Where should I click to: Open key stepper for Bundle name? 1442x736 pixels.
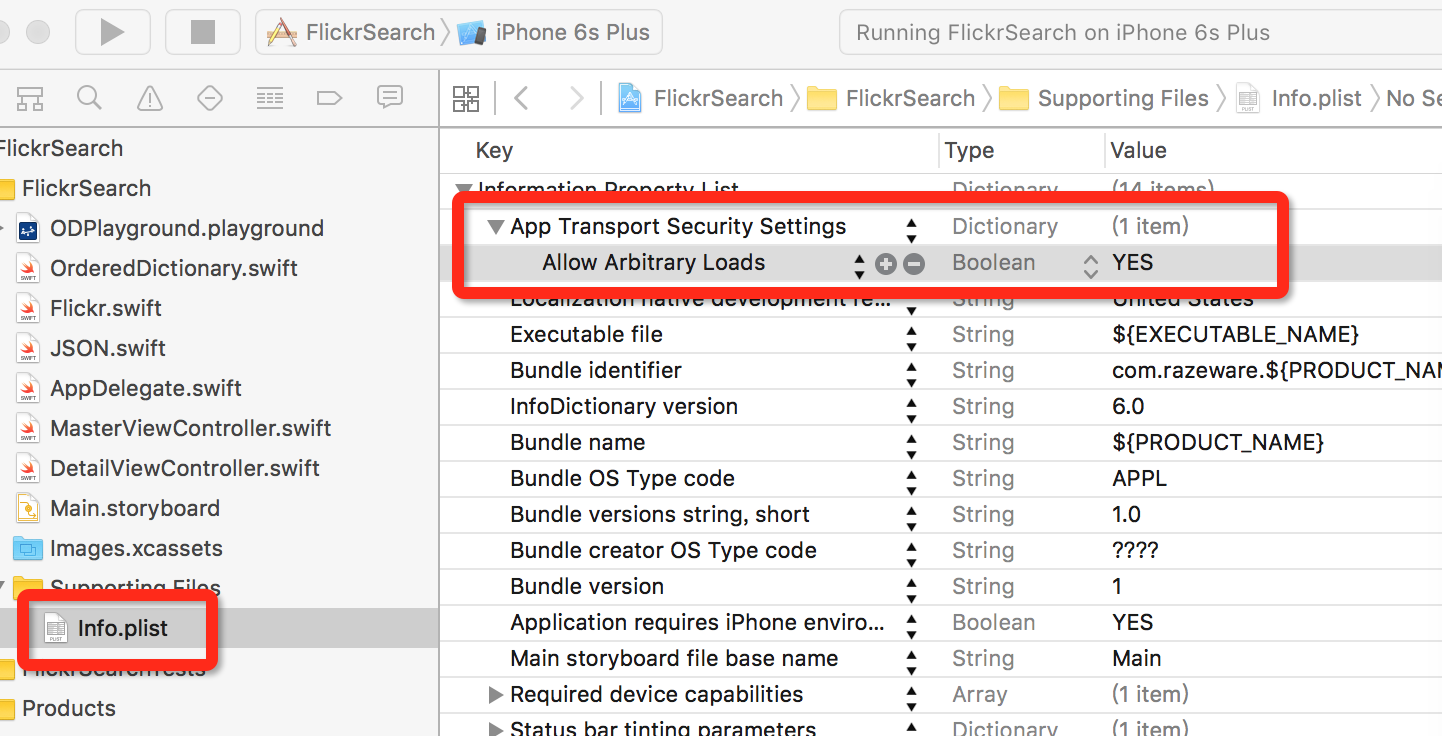tap(911, 445)
